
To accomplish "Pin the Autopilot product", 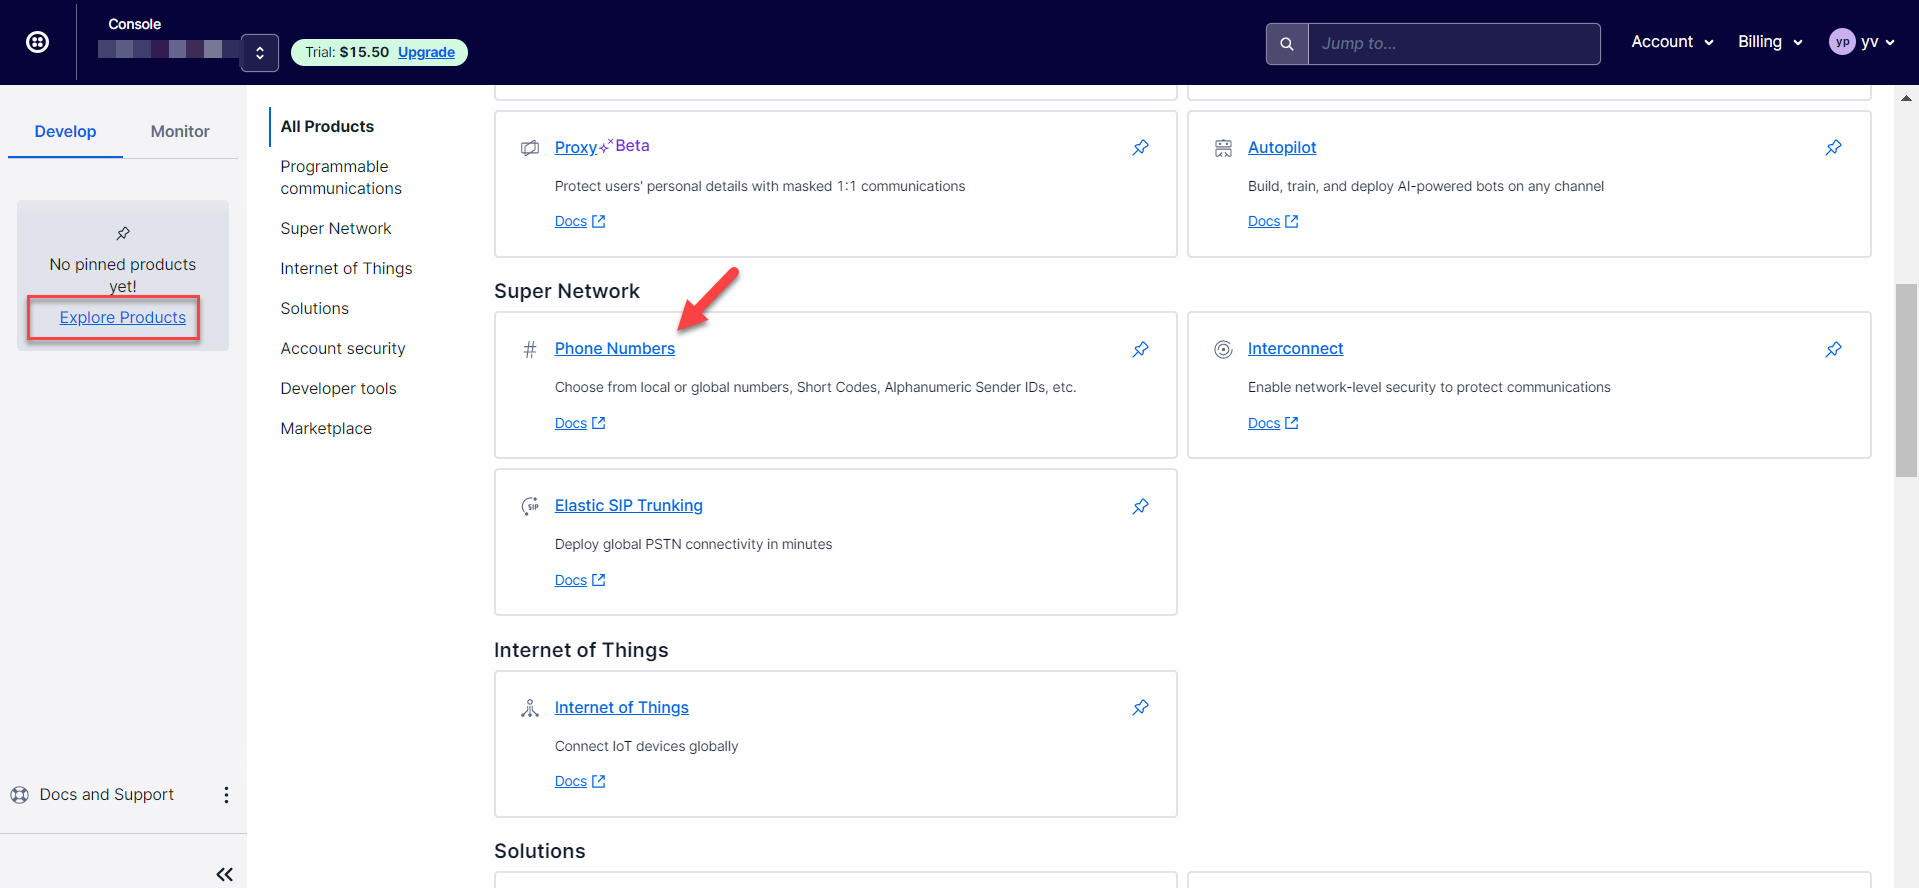I will [1833, 148].
